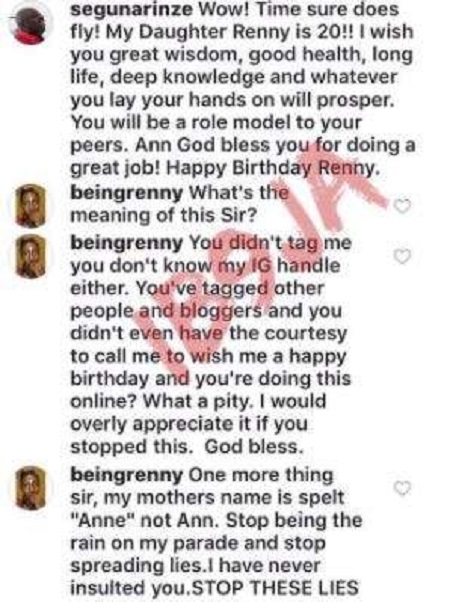Image resolution: width=450 pixels, height=602 pixels.
Task: Tap beingrenny avatar beside "One more thing" comment
Action: (30, 488)
